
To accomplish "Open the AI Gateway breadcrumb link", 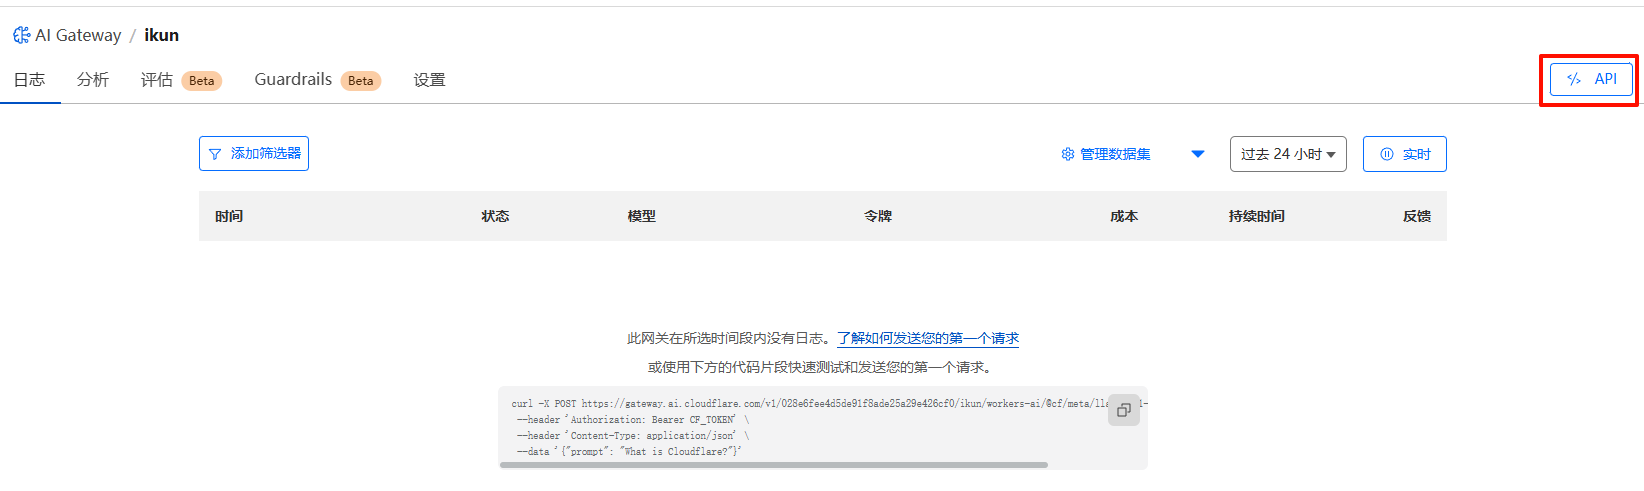I will 78,35.
